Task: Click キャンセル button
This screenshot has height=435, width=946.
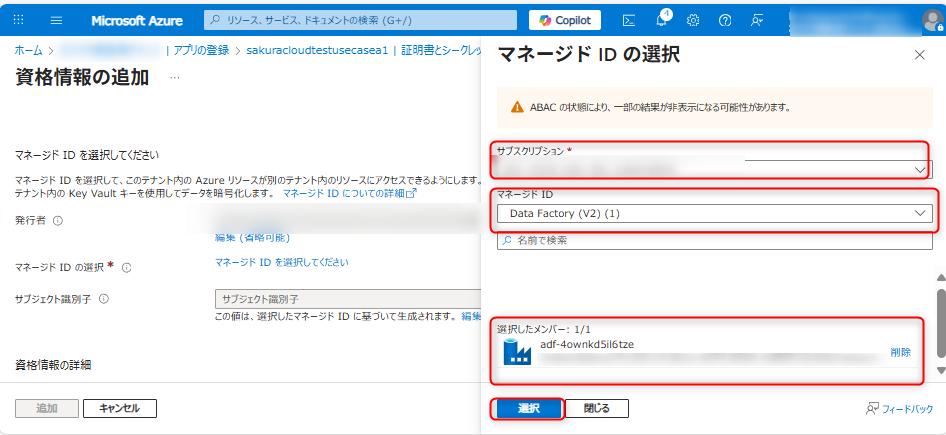Action: pyautogui.click(x=119, y=408)
